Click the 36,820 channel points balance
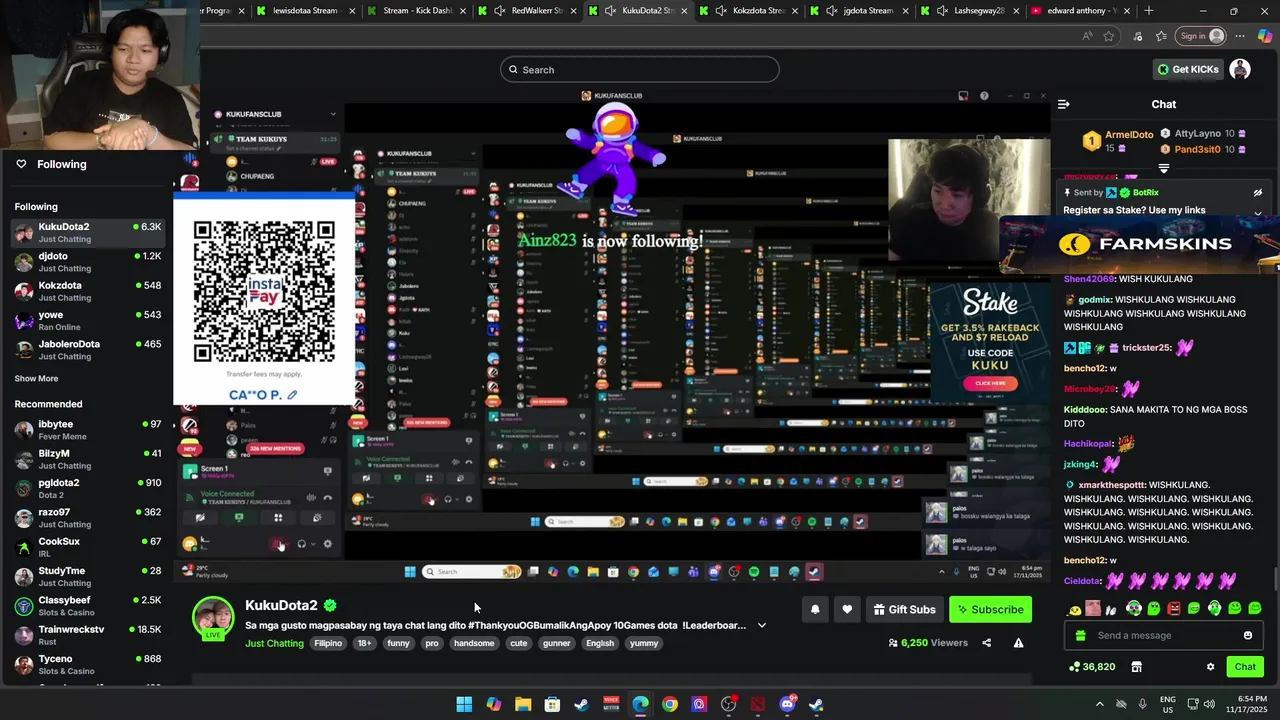 (x=1092, y=667)
